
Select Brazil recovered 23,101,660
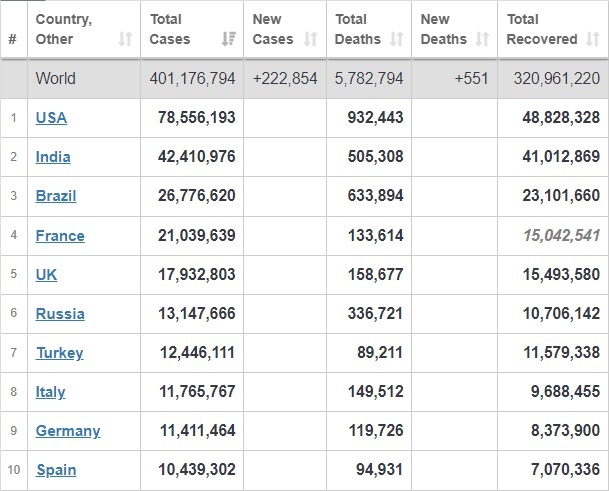[561, 195]
